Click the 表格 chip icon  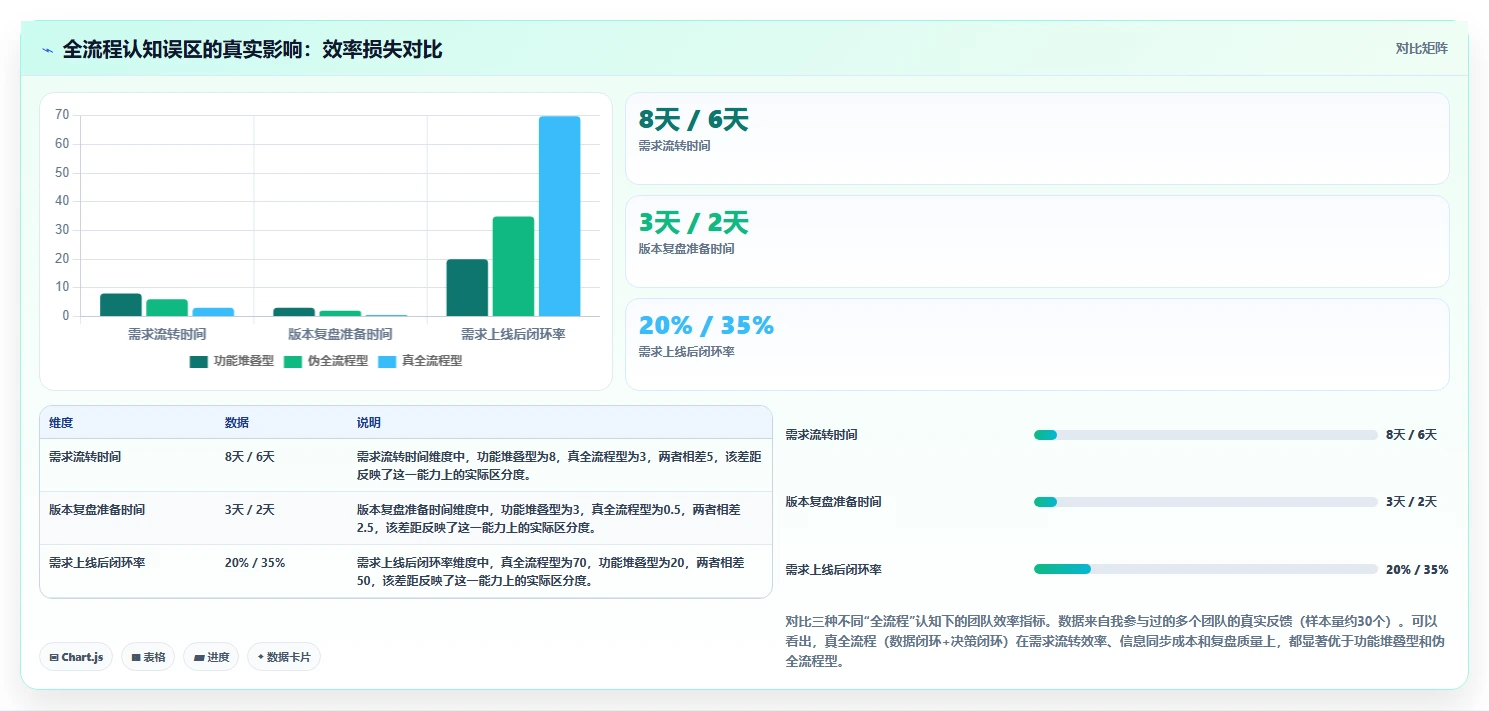click(136, 657)
